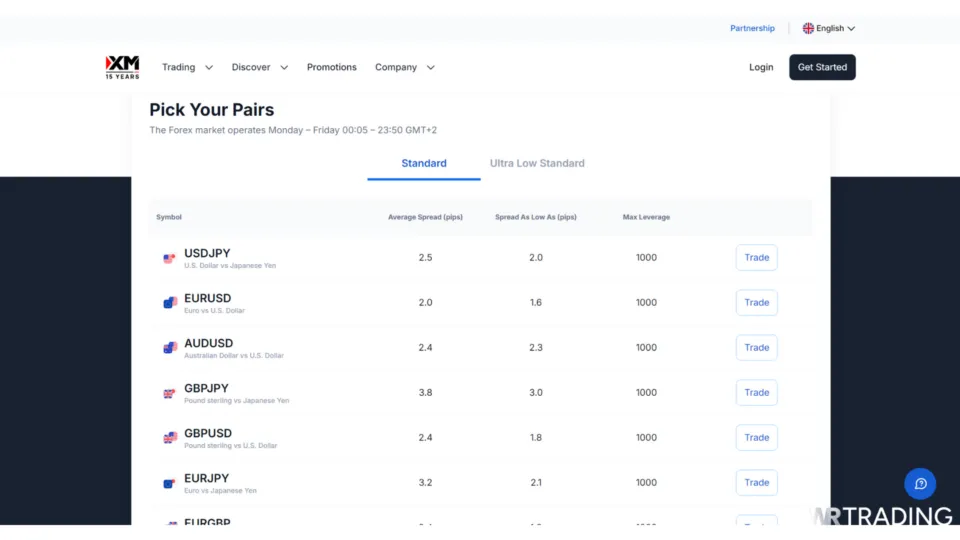This screenshot has height=540, width=960.
Task: Expand the Trading navigation menu
Action: (x=187, y=67)
